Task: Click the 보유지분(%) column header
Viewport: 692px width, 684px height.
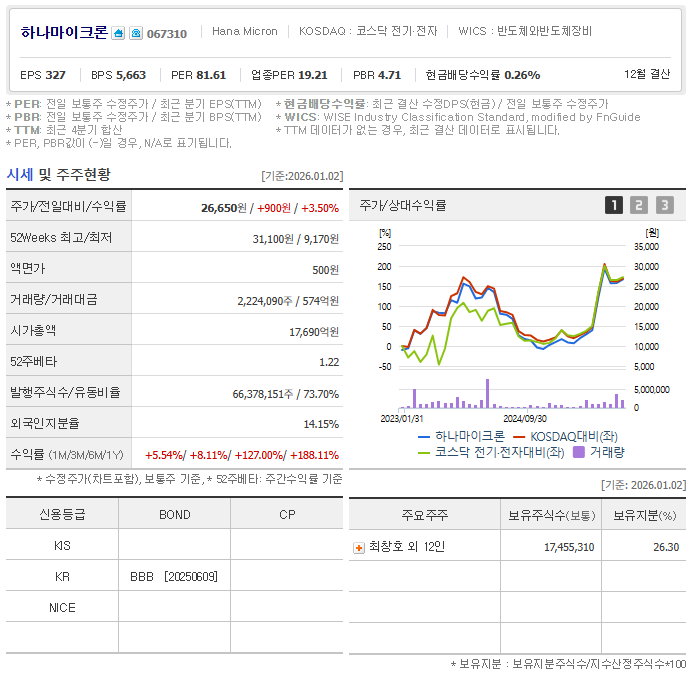Action: coord(644,515)
